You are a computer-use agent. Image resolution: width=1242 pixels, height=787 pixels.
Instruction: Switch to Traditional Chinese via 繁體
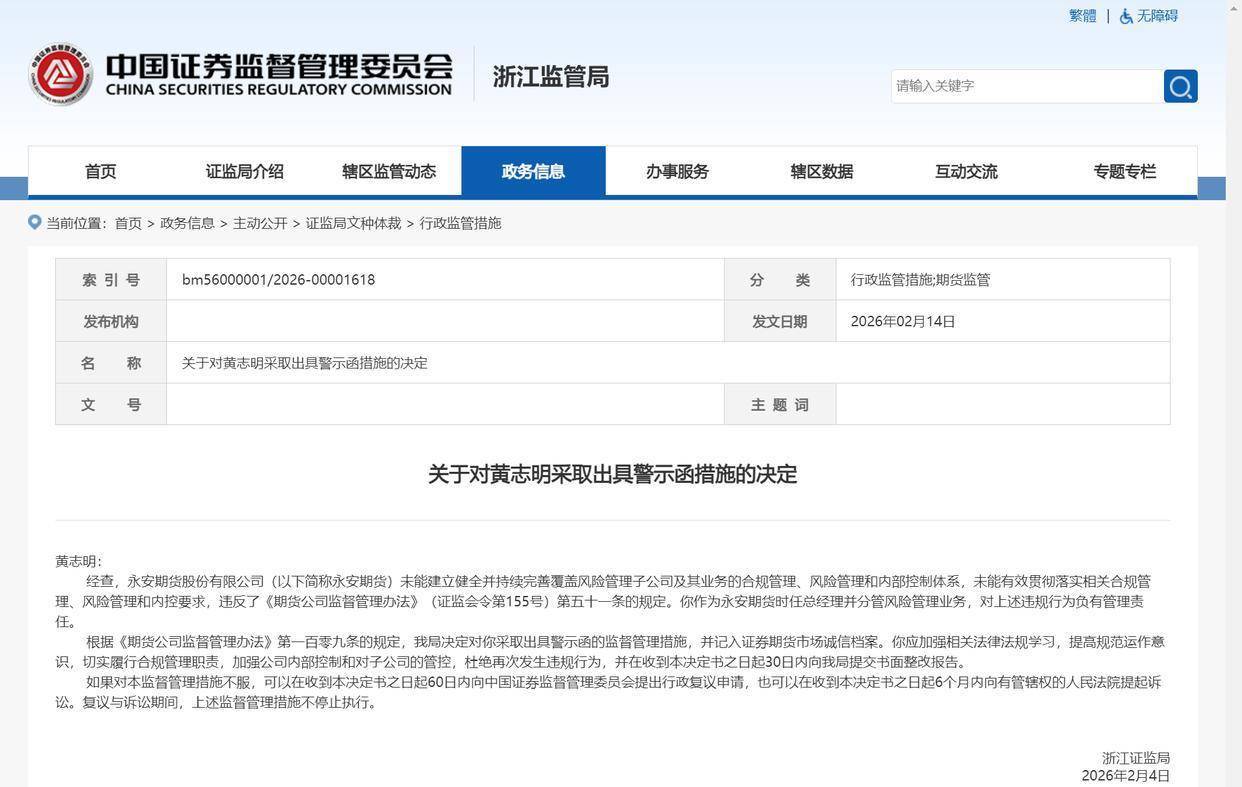click(1082, 16)
